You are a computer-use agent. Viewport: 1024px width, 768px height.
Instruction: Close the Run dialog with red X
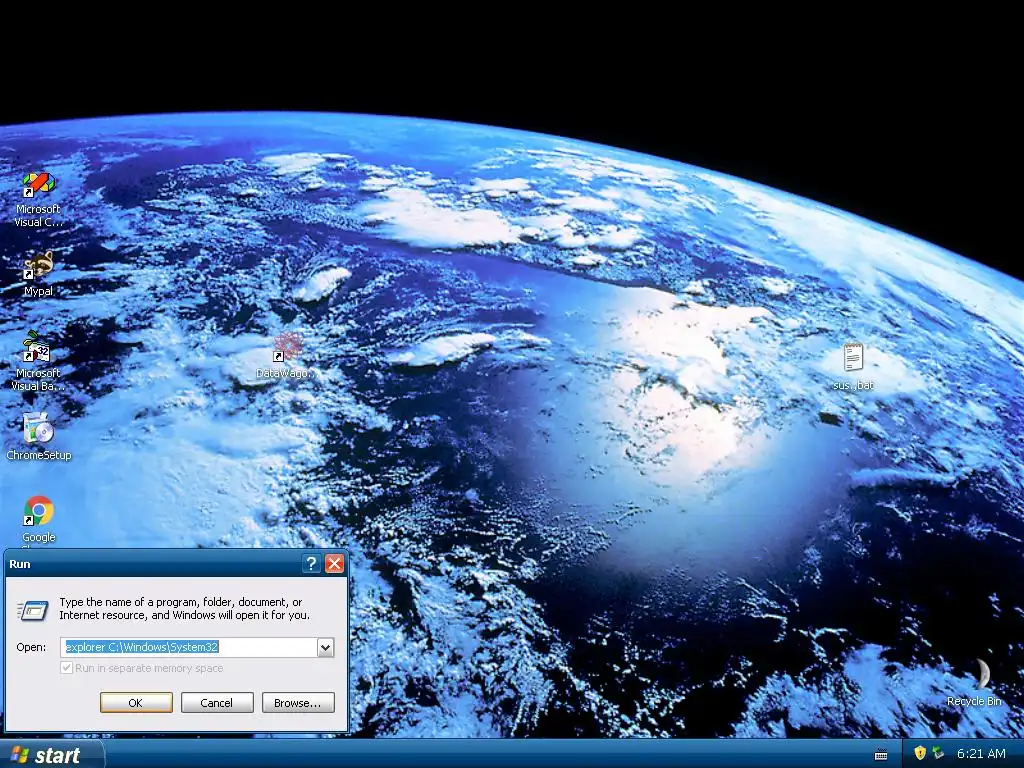click(334, 564)
